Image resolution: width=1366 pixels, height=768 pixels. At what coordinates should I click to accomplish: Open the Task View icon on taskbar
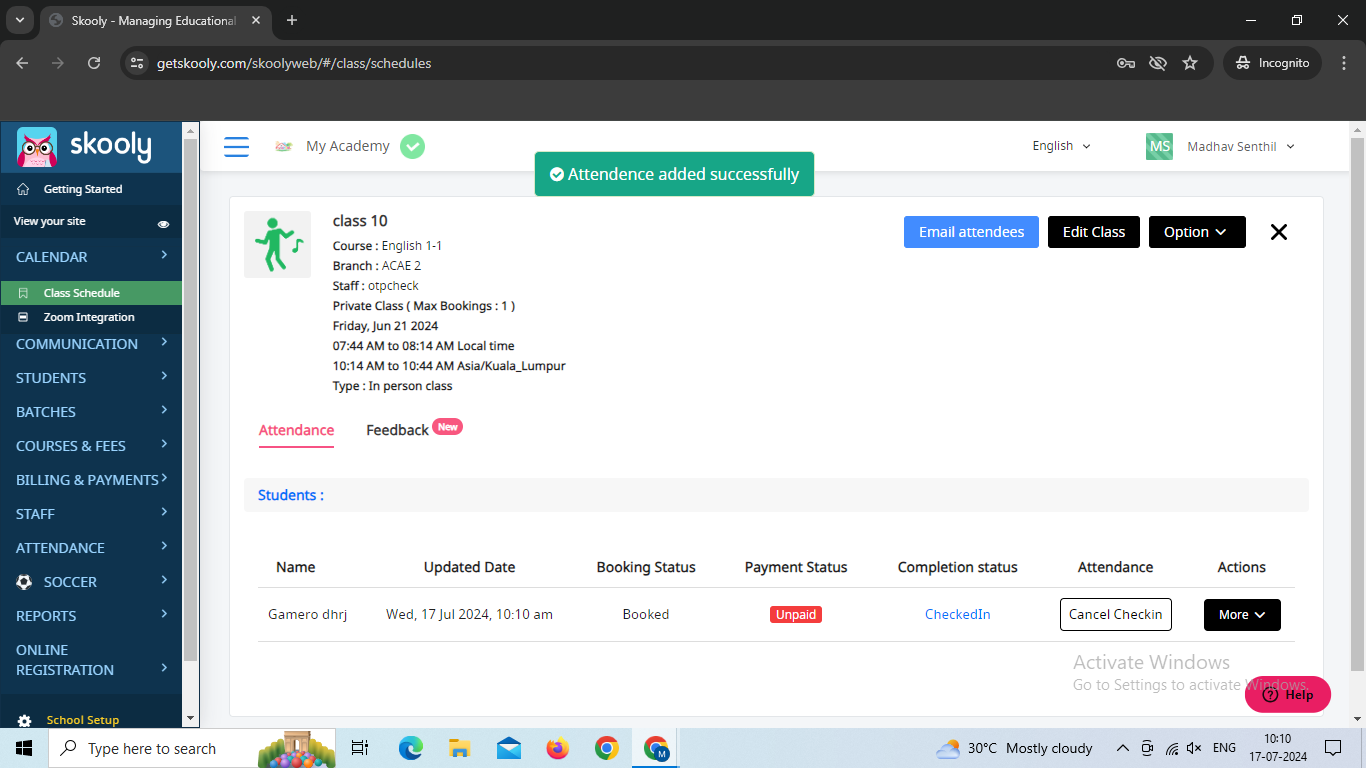tap(361, 748)
